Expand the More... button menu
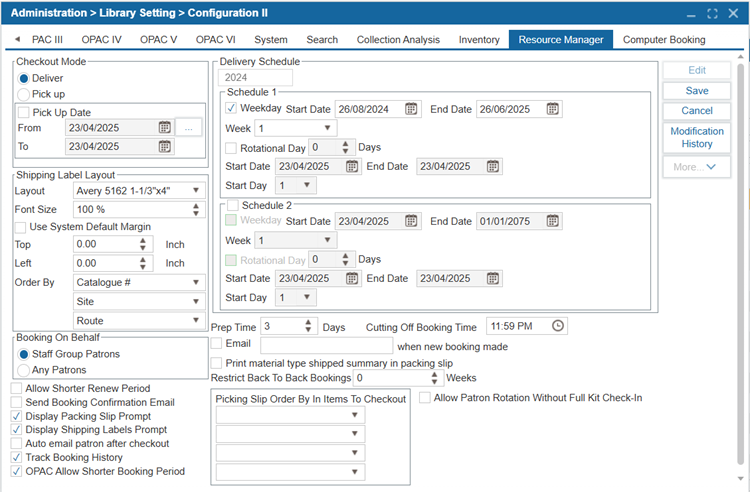750x492 pixels. [x=696, y=167]
